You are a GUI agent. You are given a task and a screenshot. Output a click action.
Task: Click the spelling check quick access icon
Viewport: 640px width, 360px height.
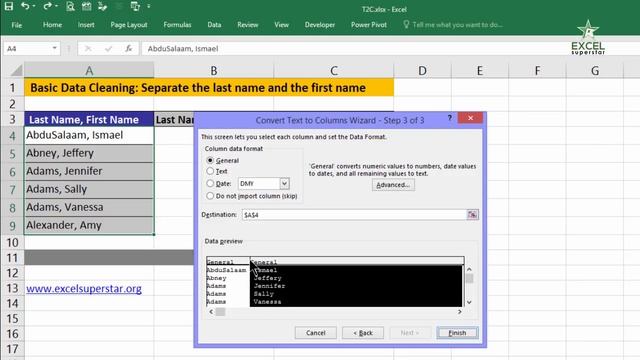[102, 6]
